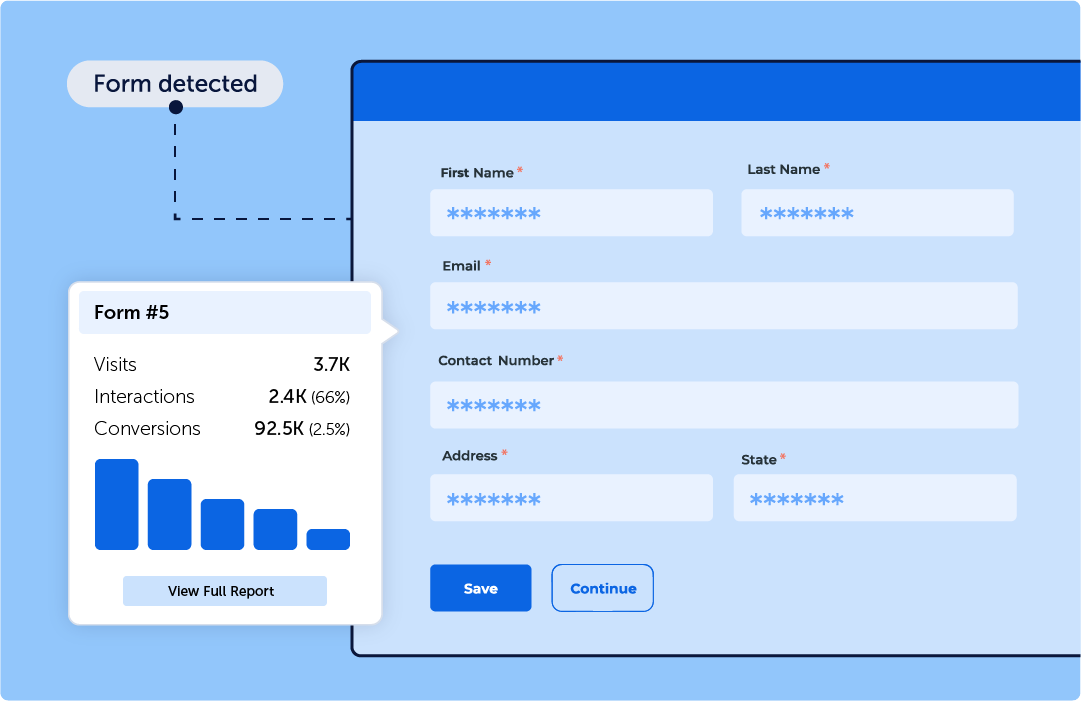
Task: Click the Interactions 2.4K value
Action: click(x=288, y=397)
